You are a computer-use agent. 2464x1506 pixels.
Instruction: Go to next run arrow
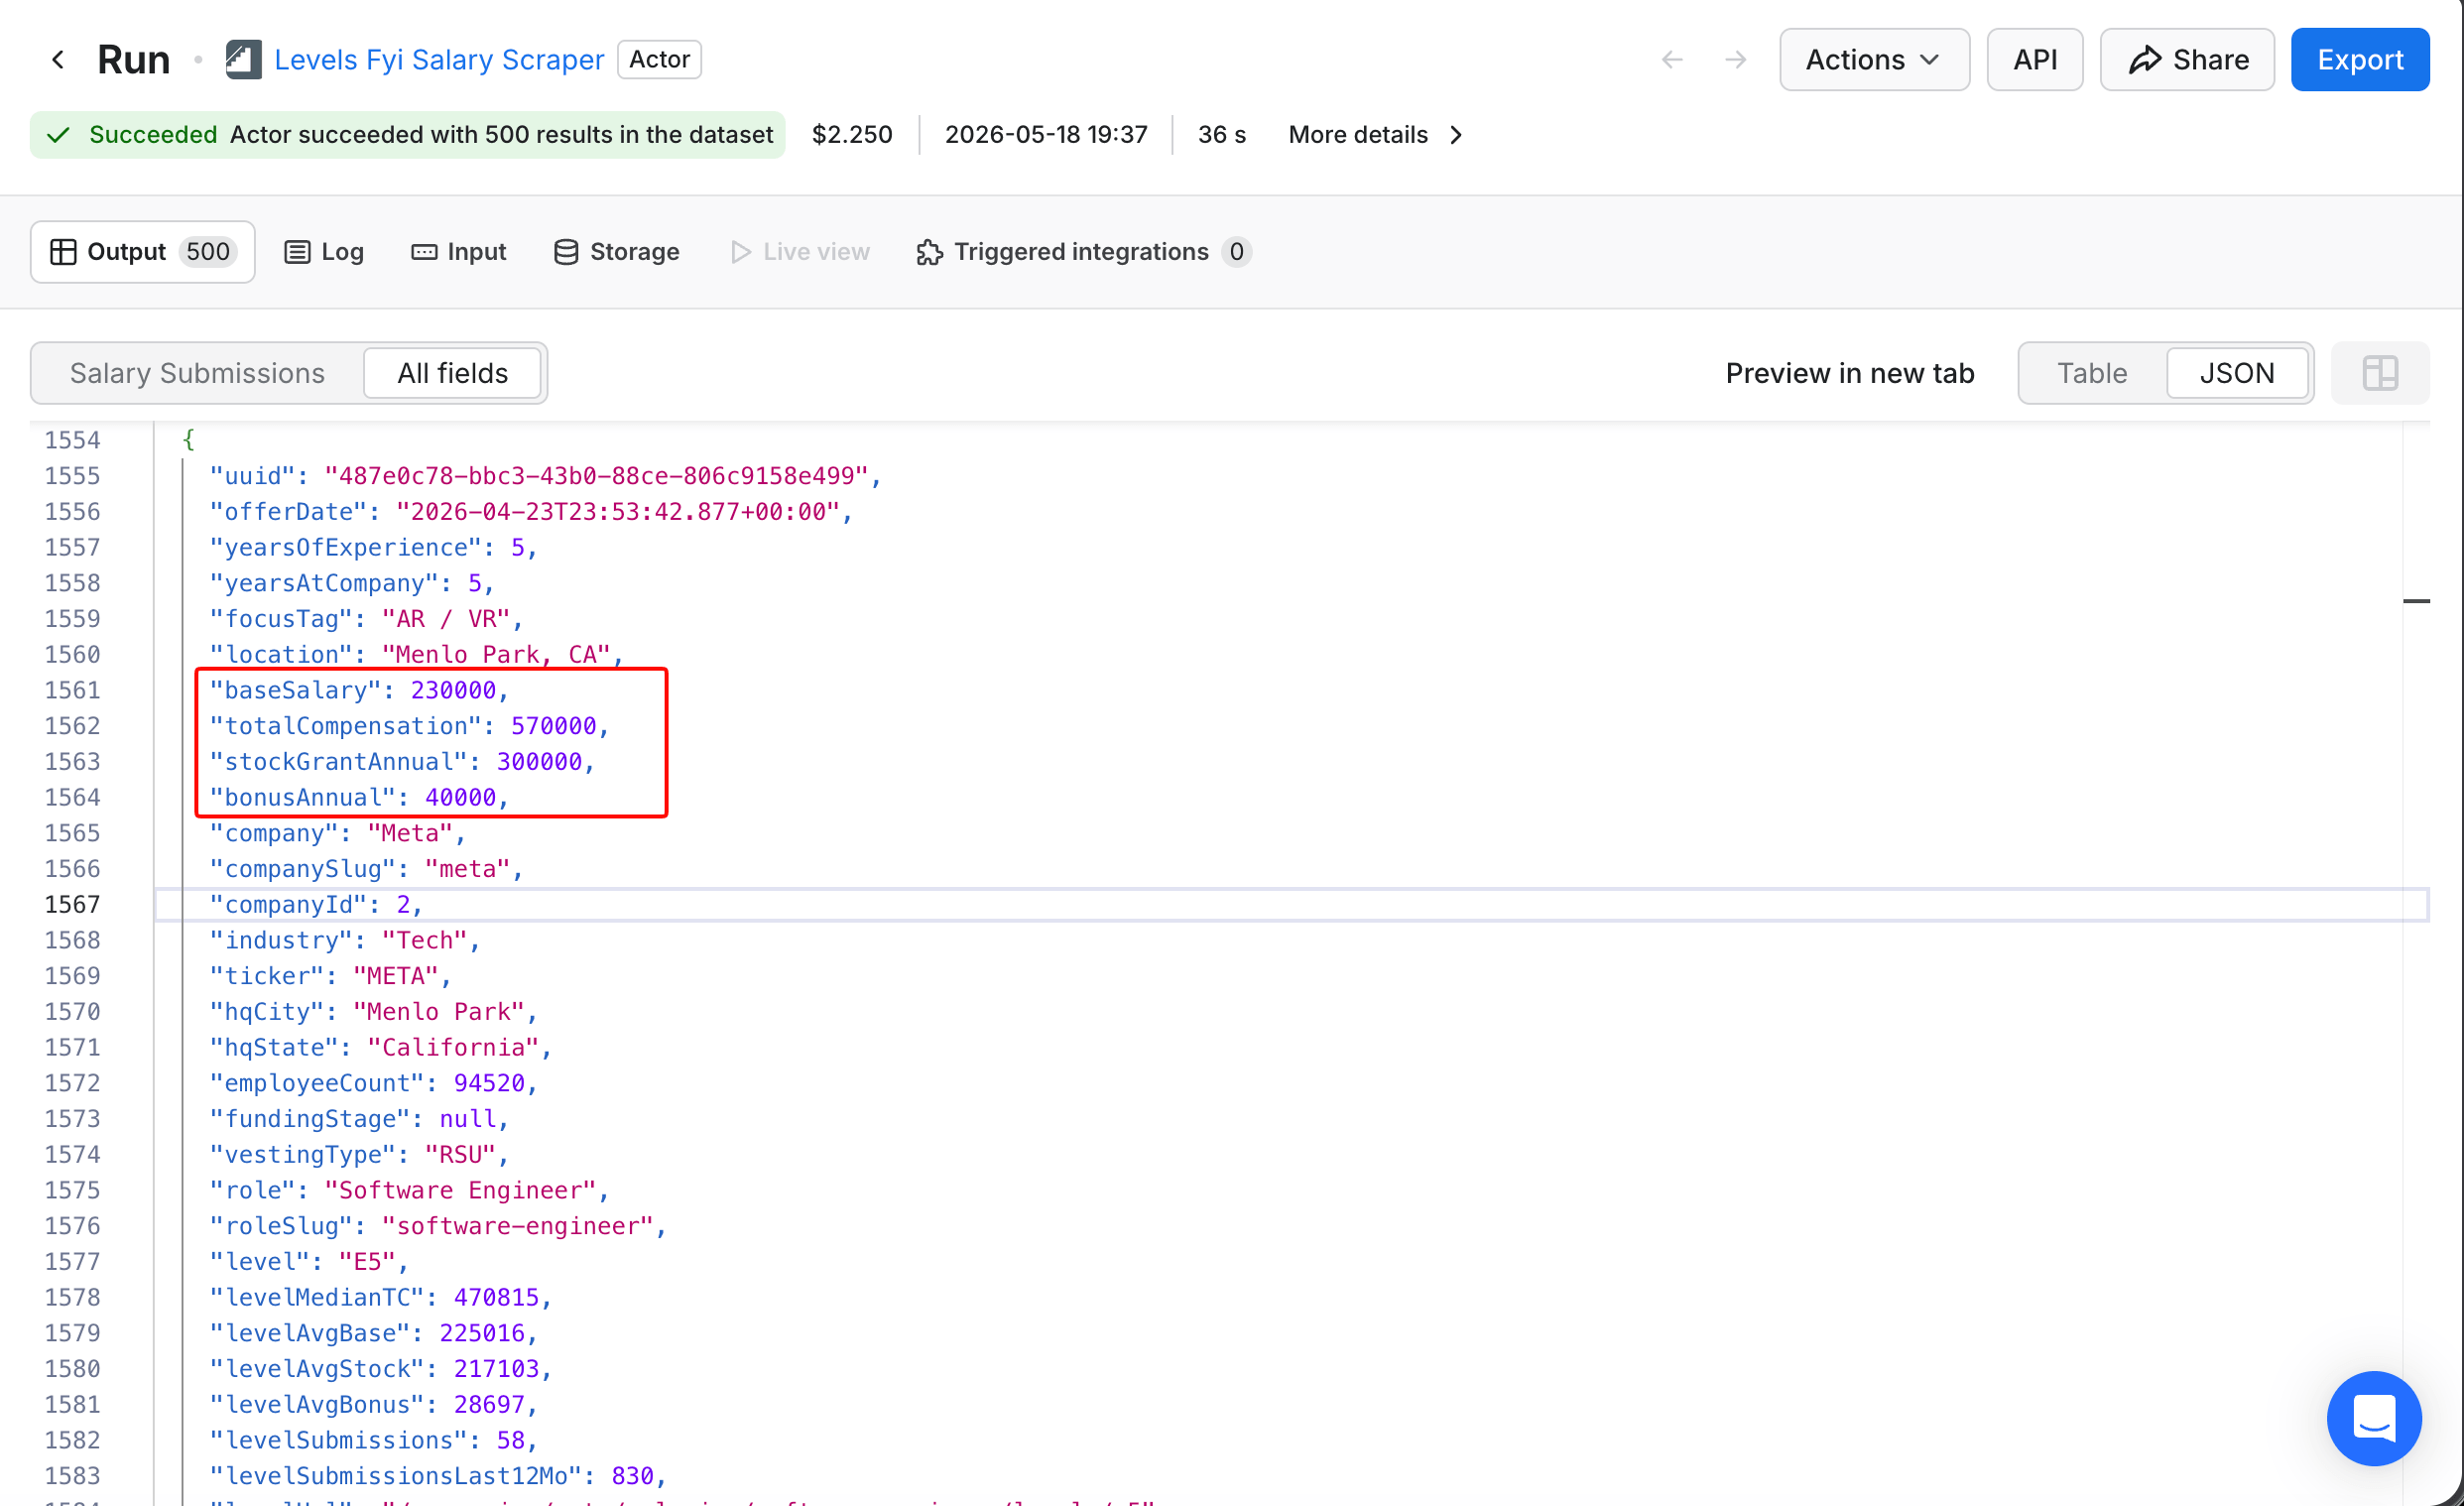(x=1736, y=60)
